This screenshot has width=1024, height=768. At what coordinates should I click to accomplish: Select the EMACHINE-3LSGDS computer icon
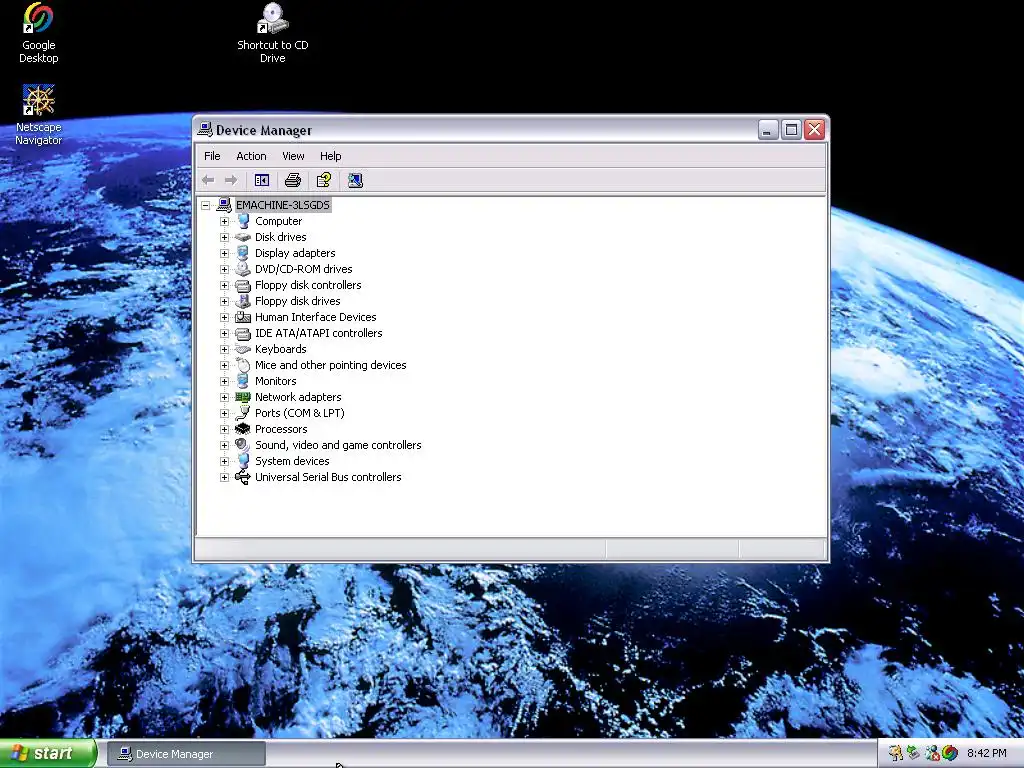click(224, 205)
